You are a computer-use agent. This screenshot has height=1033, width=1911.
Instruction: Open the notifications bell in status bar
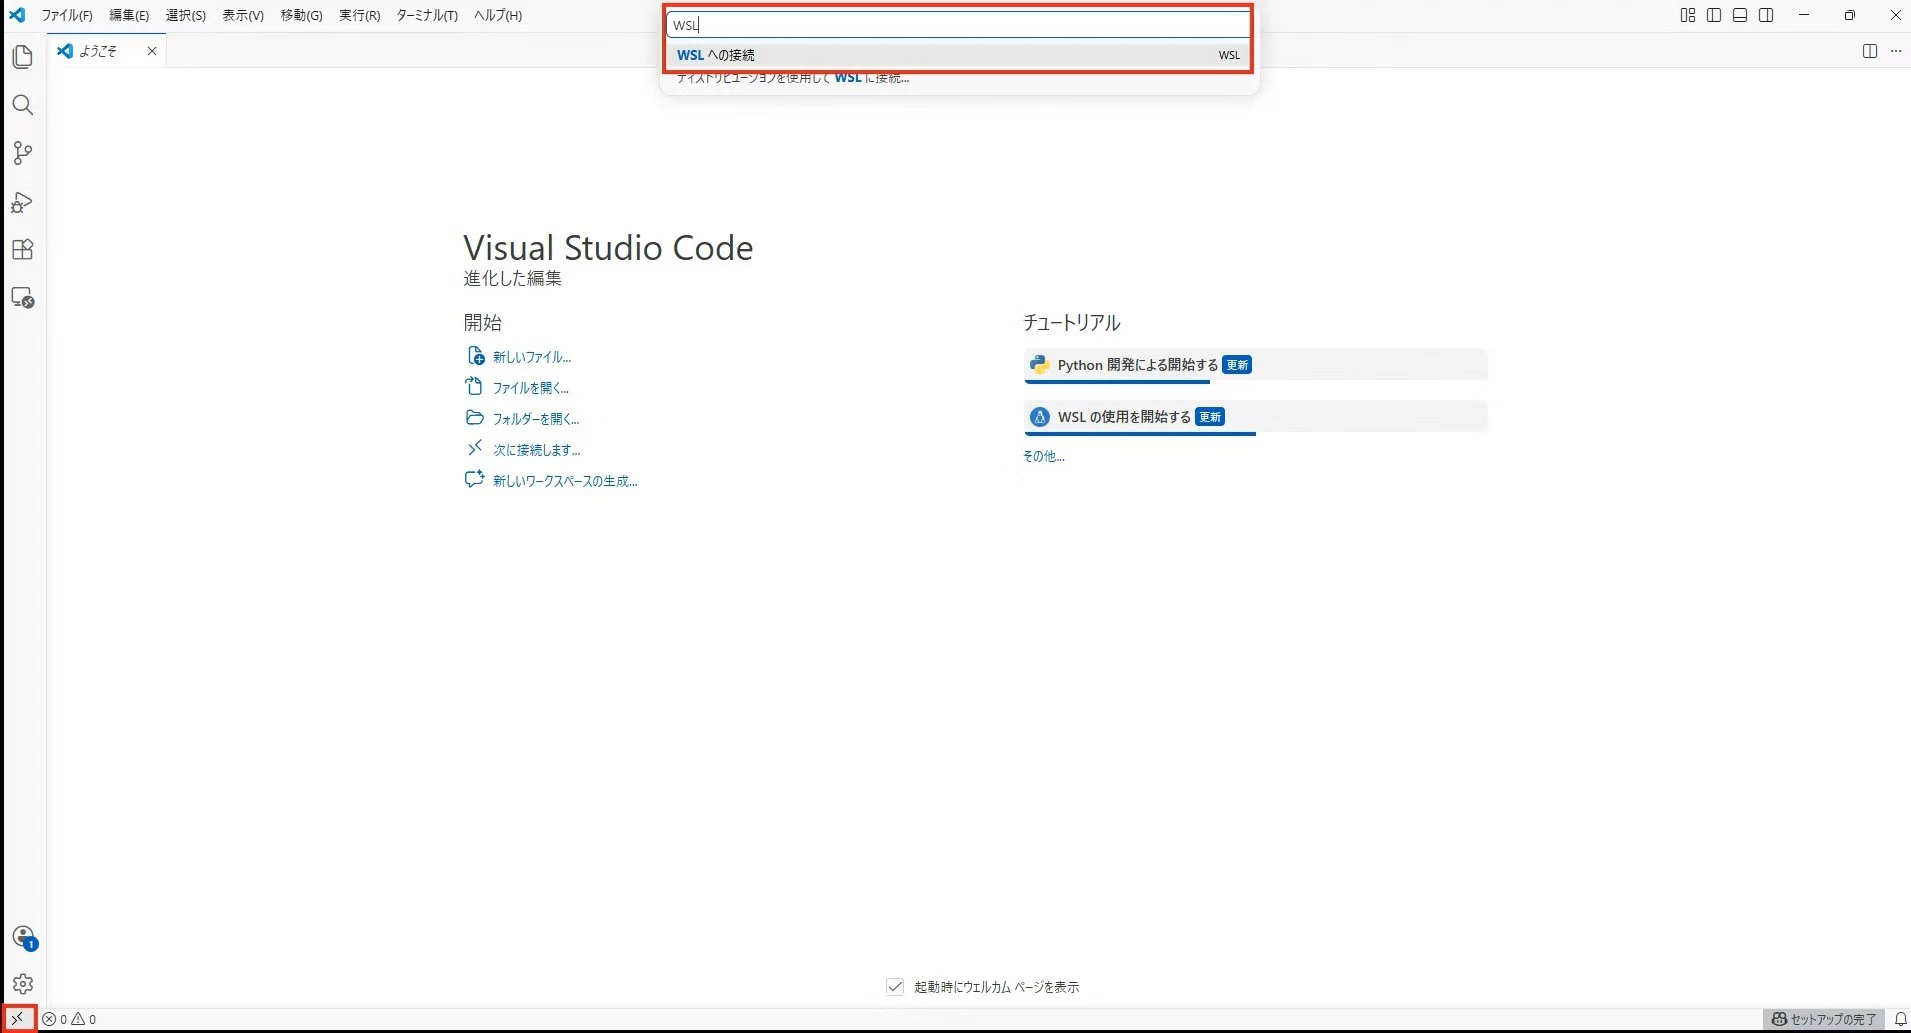pos(1901,1019)
